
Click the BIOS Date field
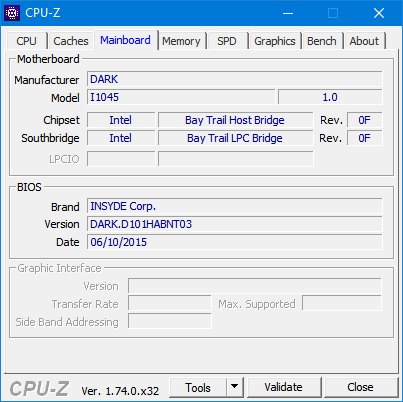pos(235,242)
